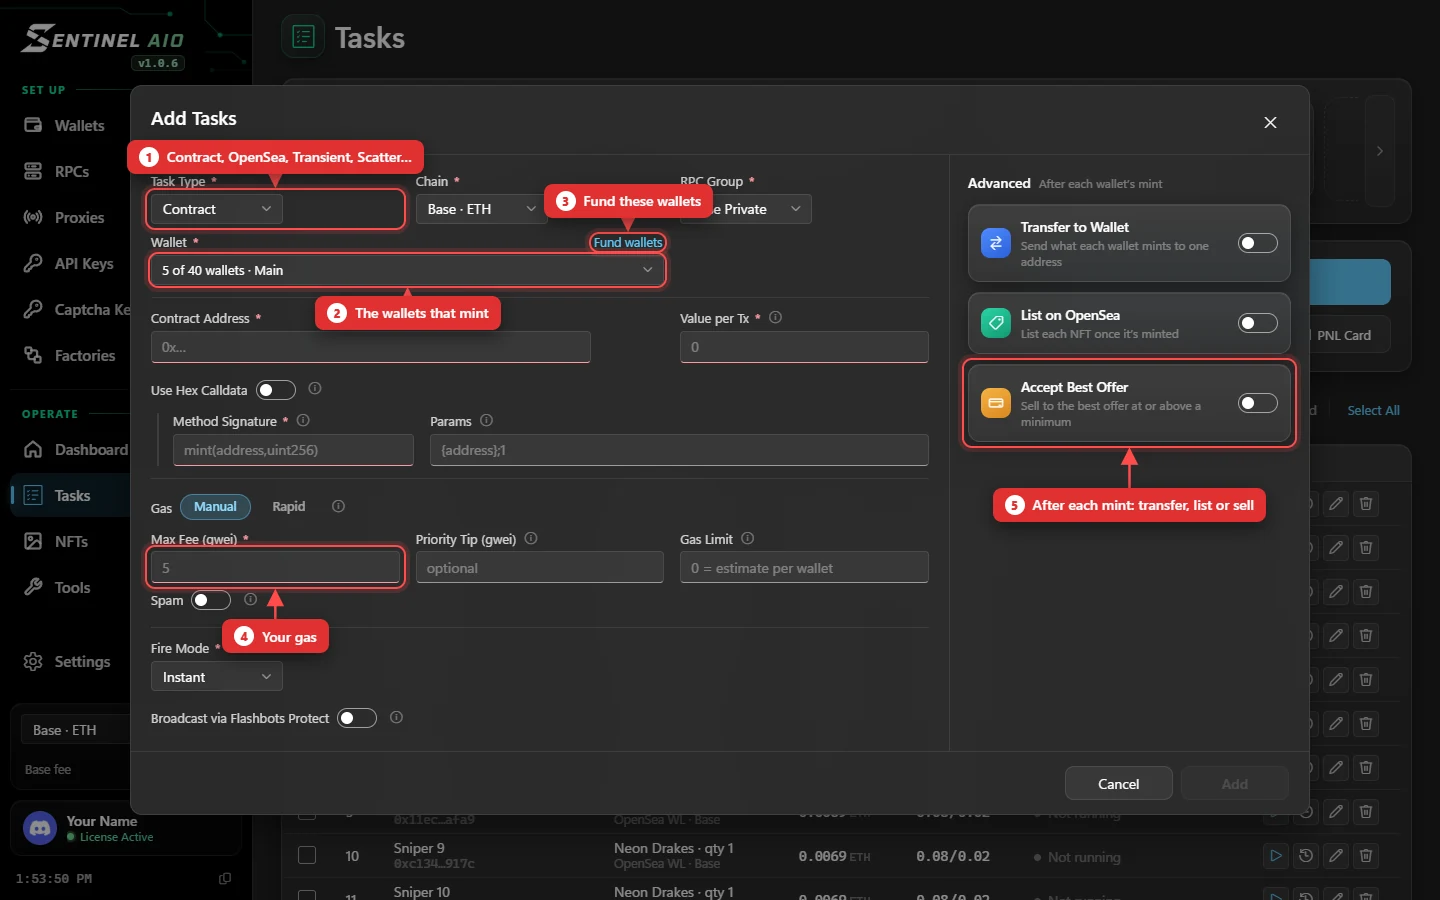Open the Task Type Contract dropdown
Image resolution: width=1440 pixels, height=900 pixels.
click(x=217, y=209)
